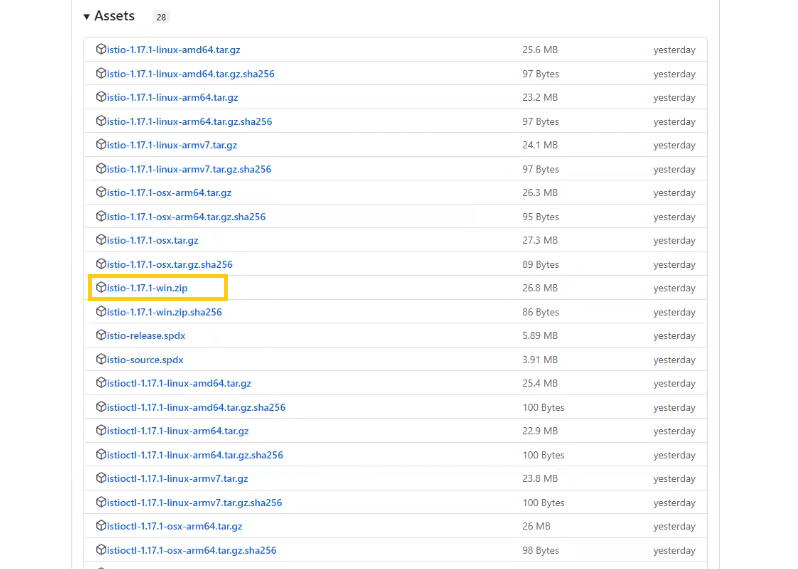Click package icon beside istio-1.17.1-osx.tar.gz

(x=101, y=240)
